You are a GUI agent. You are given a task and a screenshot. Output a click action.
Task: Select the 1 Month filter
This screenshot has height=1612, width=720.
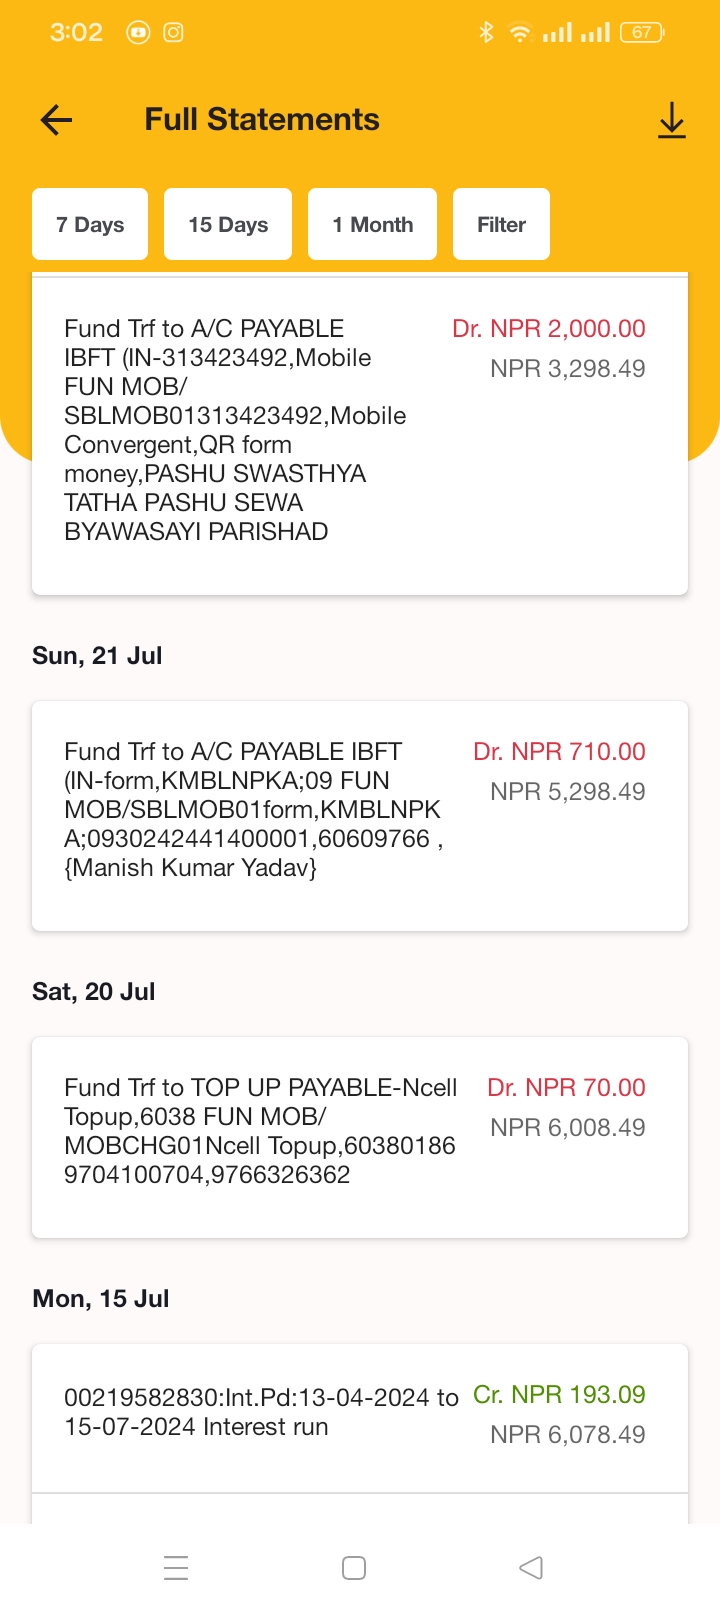tap(372, 224)
